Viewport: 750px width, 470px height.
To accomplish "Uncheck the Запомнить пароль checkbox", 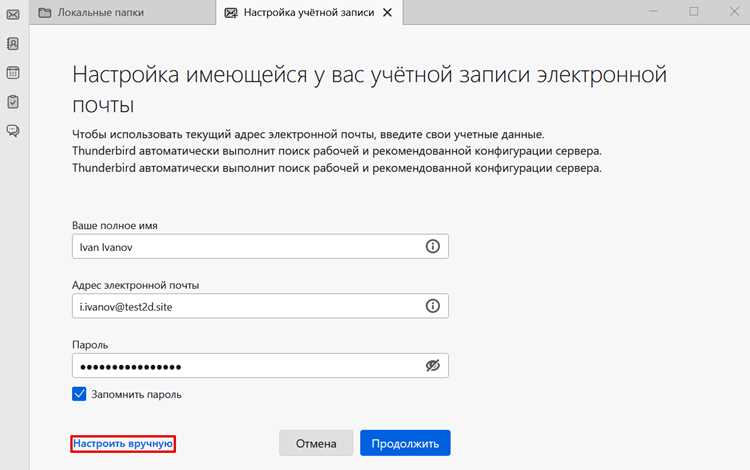I will tap(79, 394).
